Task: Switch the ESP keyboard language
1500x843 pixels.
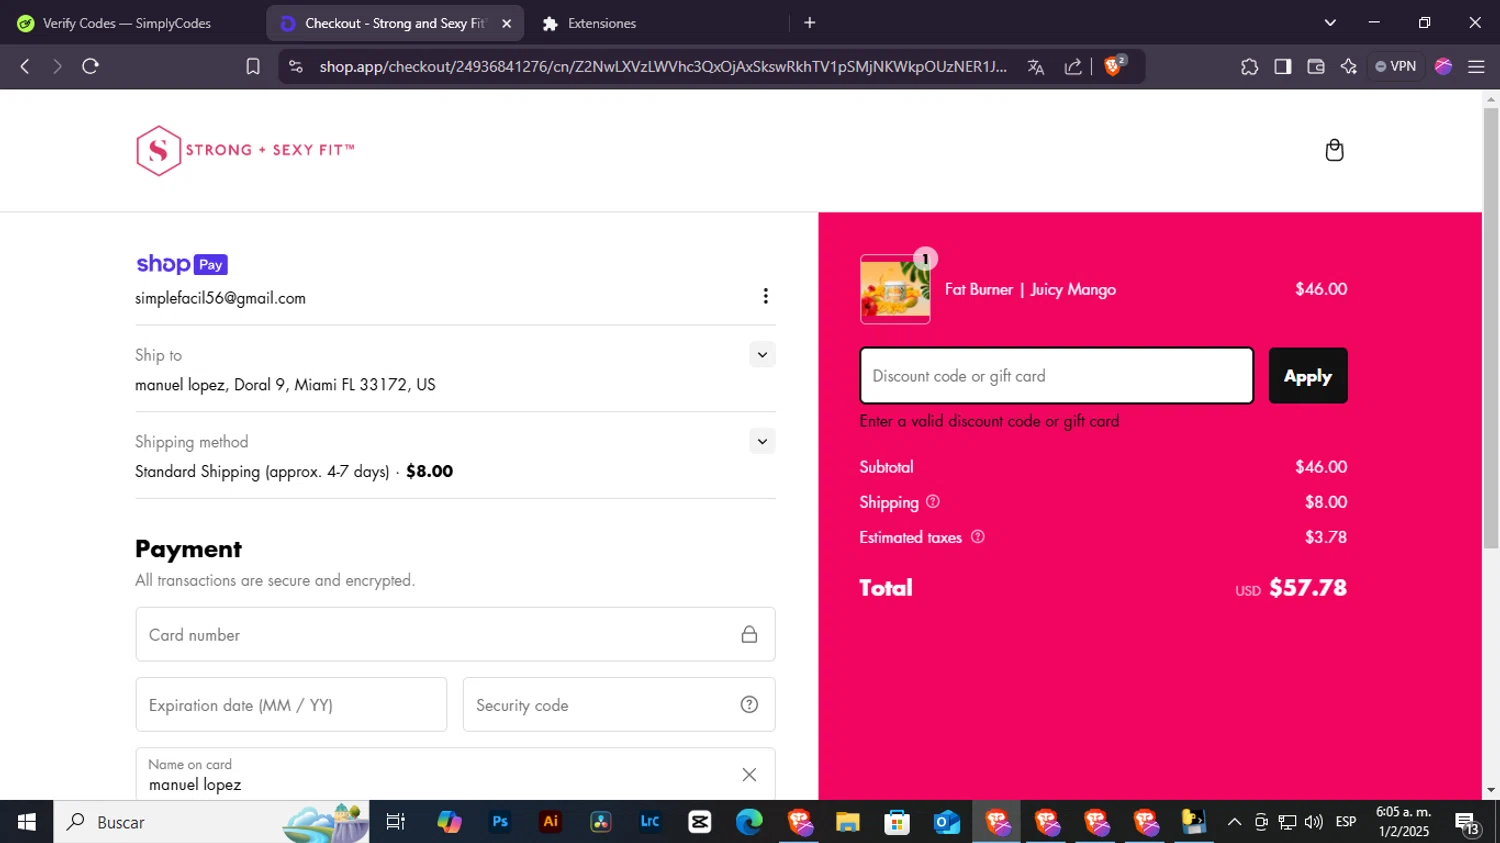Action: 1346,822
